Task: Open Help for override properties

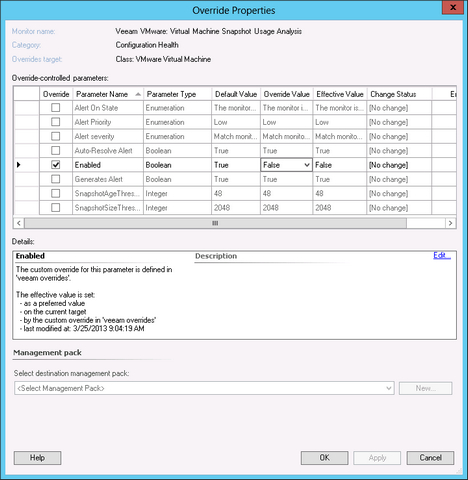Action: 37,458
